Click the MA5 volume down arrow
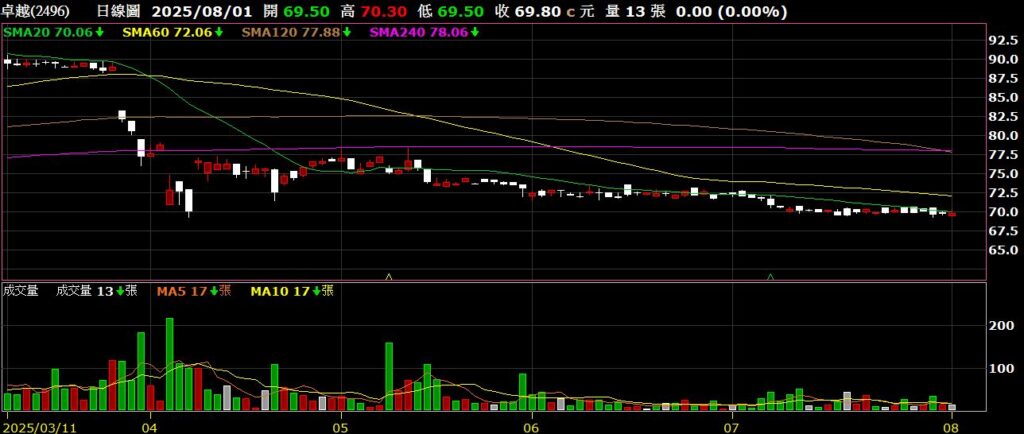 click(212, 291)
